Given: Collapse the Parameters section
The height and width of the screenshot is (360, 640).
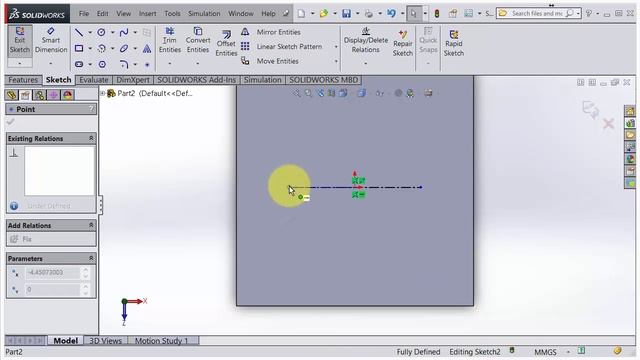Looking at the screenshot, I should [91, 258].
